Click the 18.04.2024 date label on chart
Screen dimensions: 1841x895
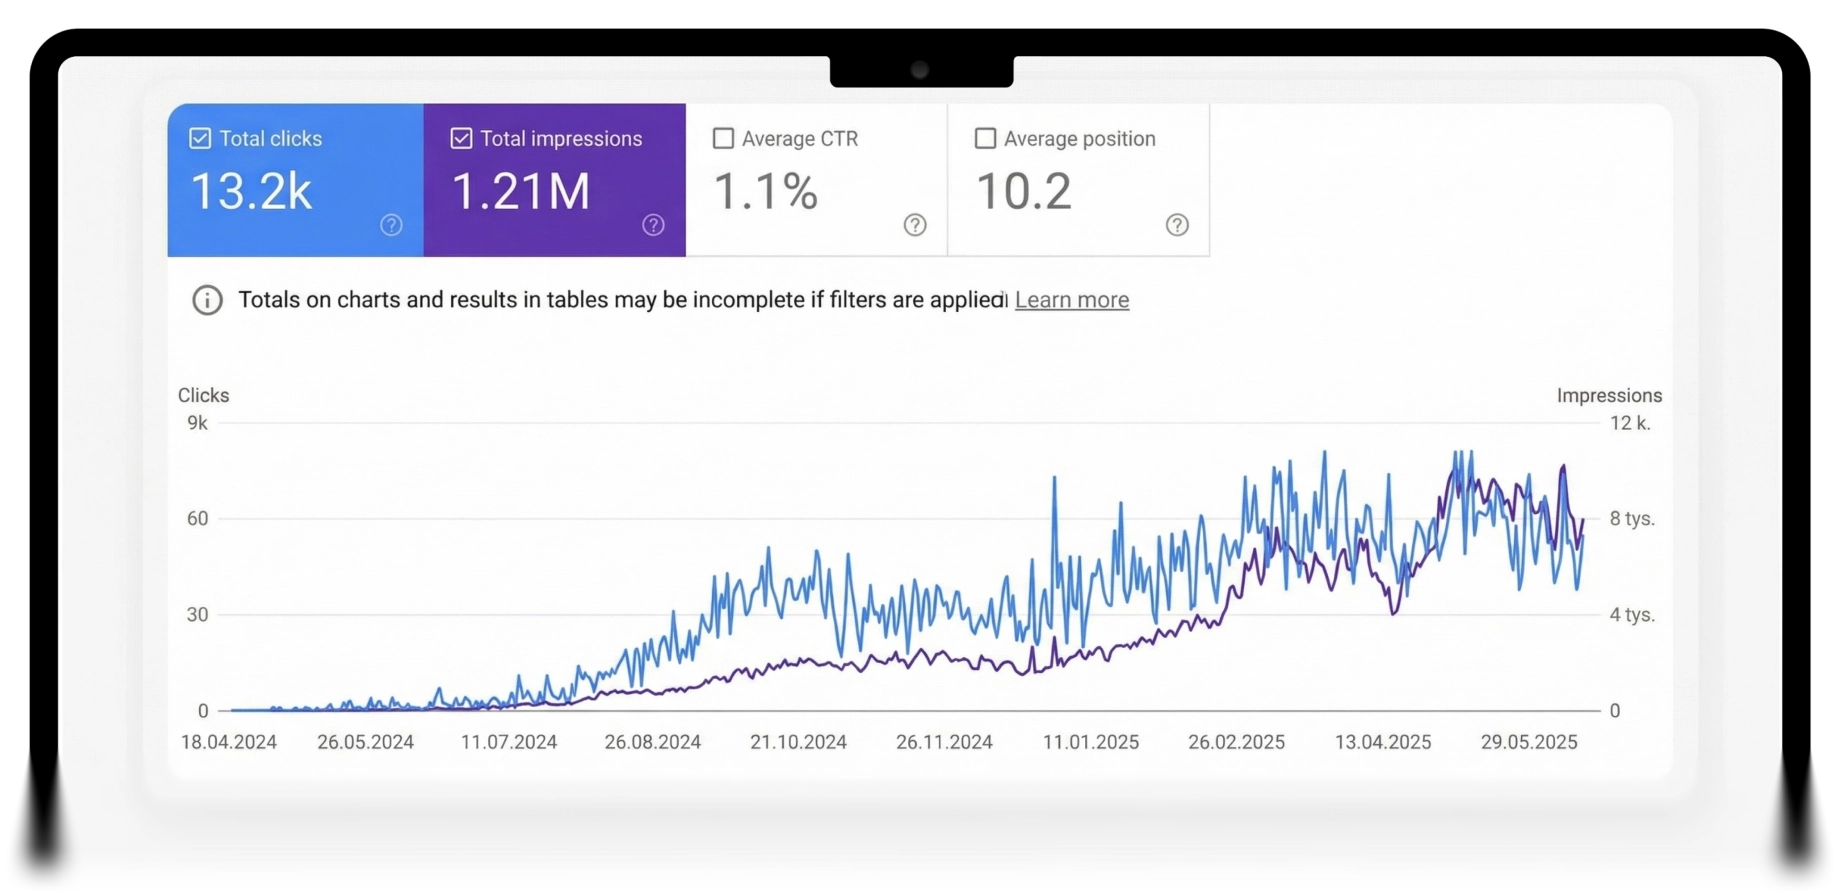tap(229, 742)
